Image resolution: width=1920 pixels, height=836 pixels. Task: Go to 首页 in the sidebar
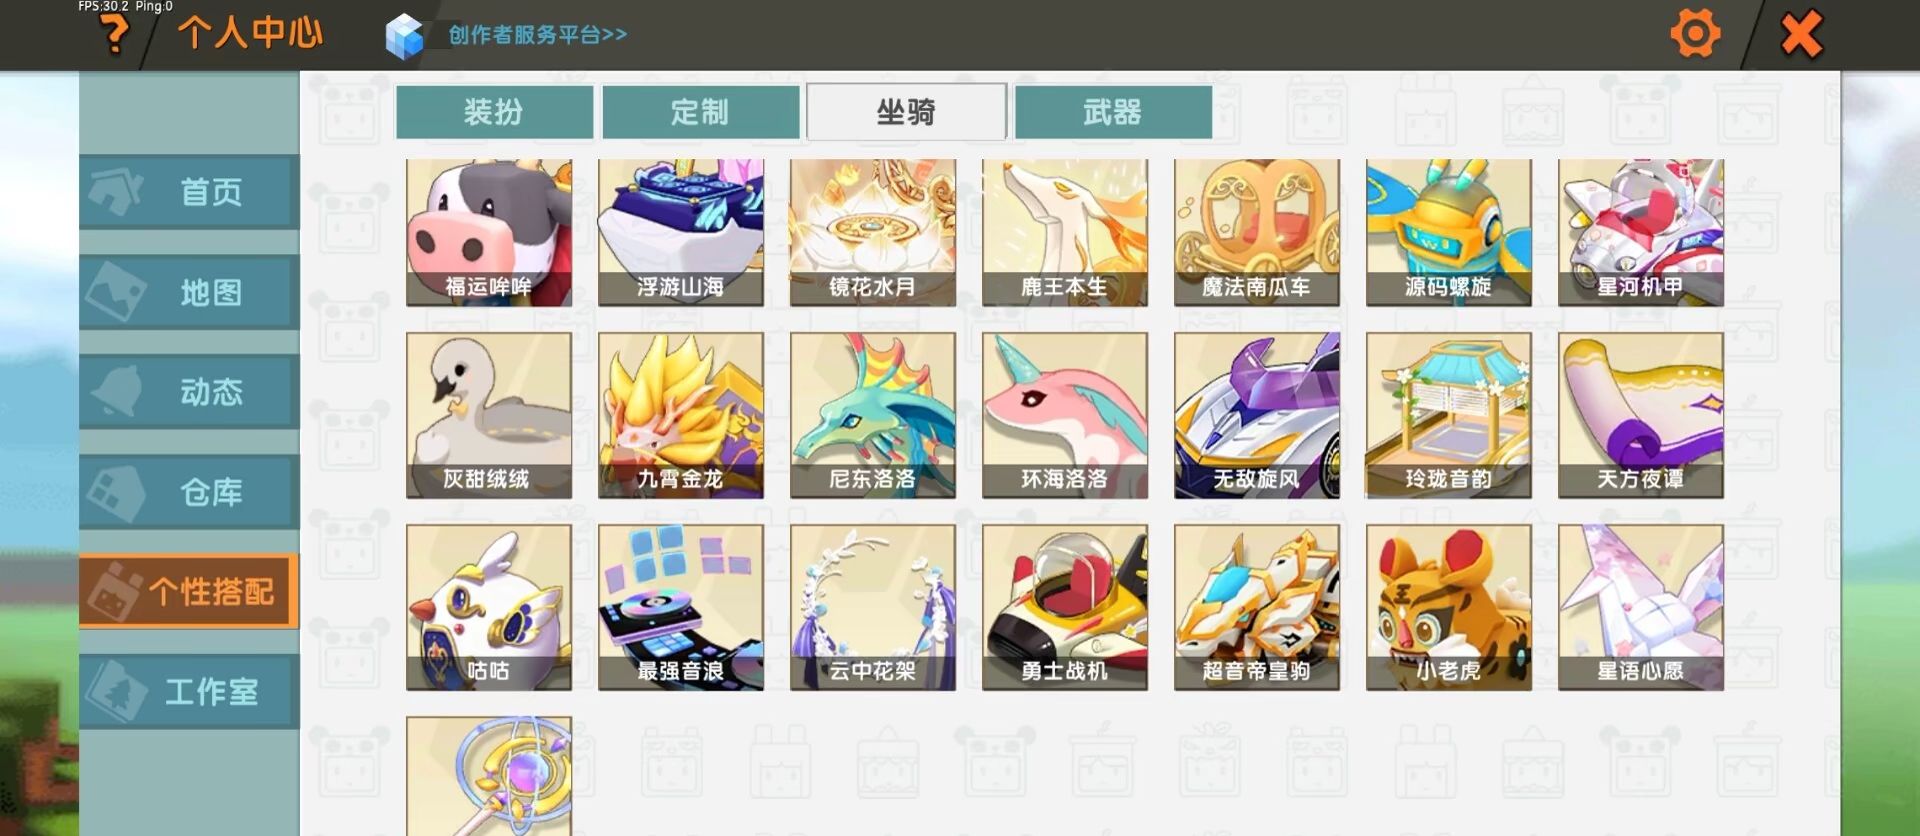(x=189, y=191)
